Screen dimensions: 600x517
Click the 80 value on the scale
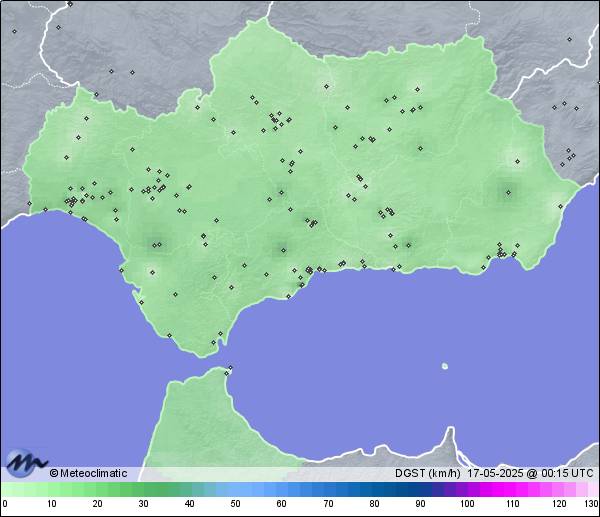(x=374, y=504)
